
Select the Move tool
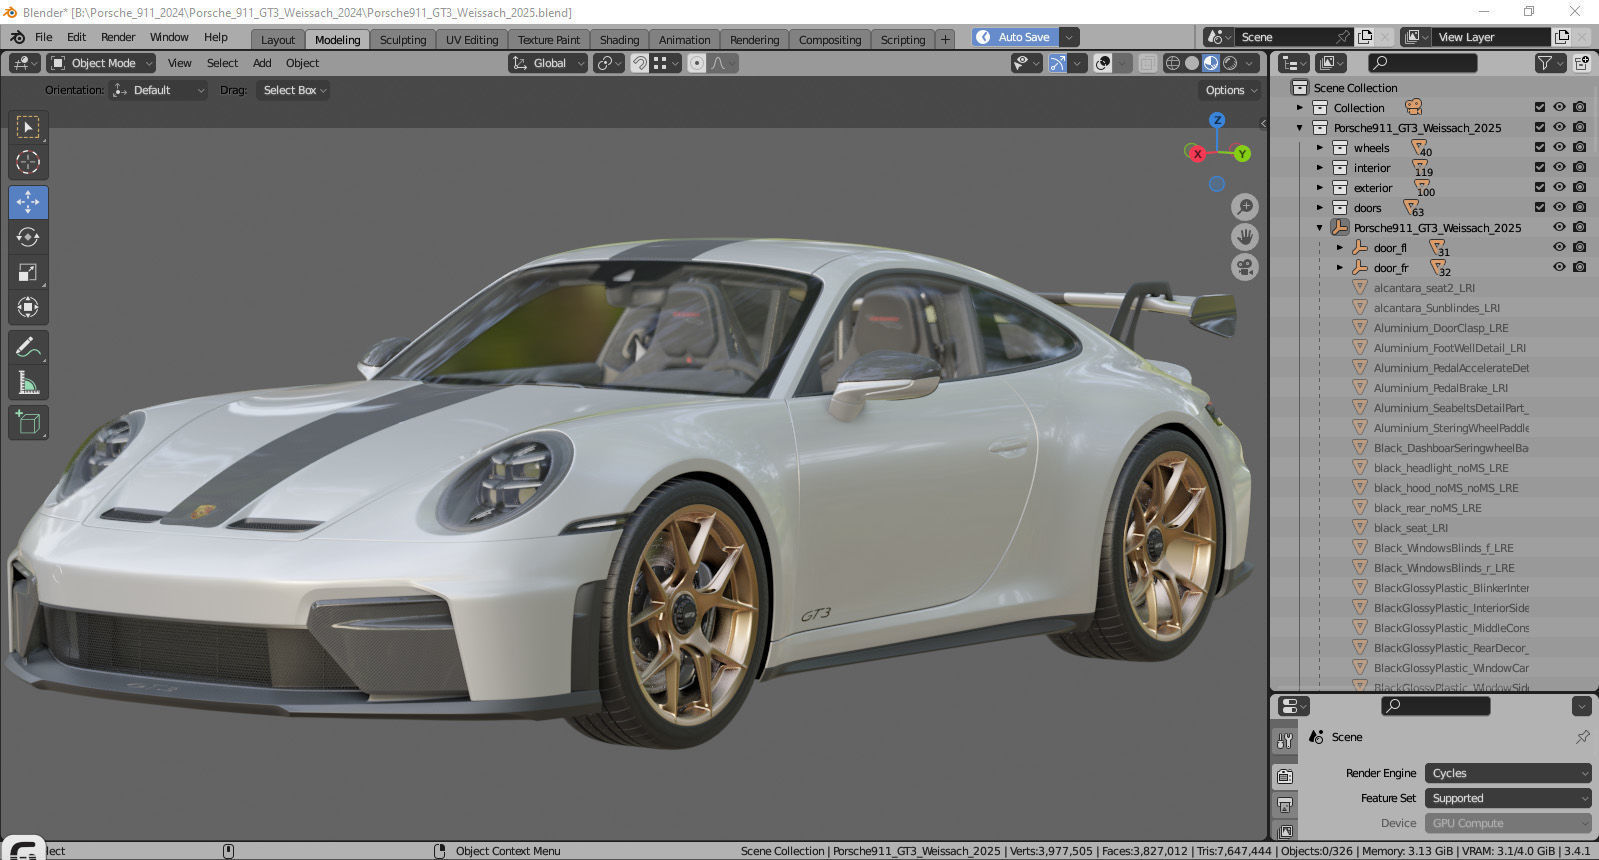(28, 202)
